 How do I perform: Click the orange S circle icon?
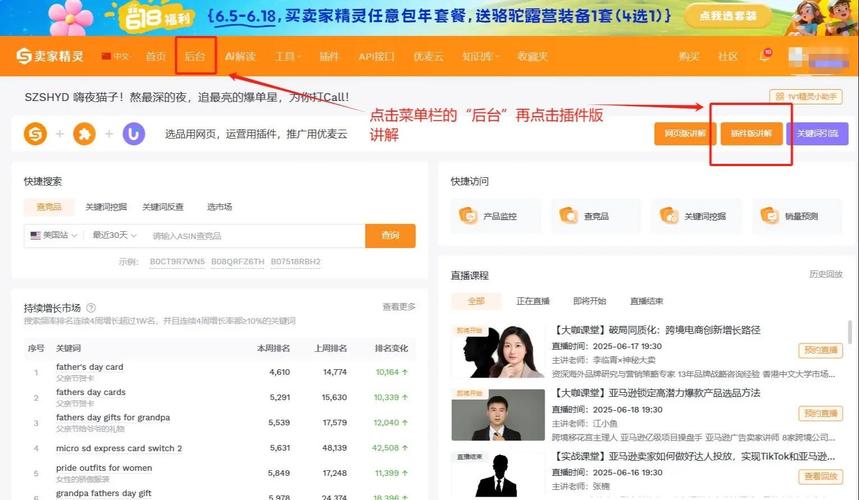coord(35,134)
